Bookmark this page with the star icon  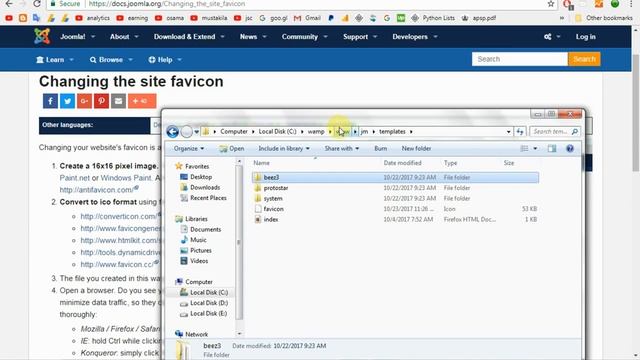pos(551,4)
